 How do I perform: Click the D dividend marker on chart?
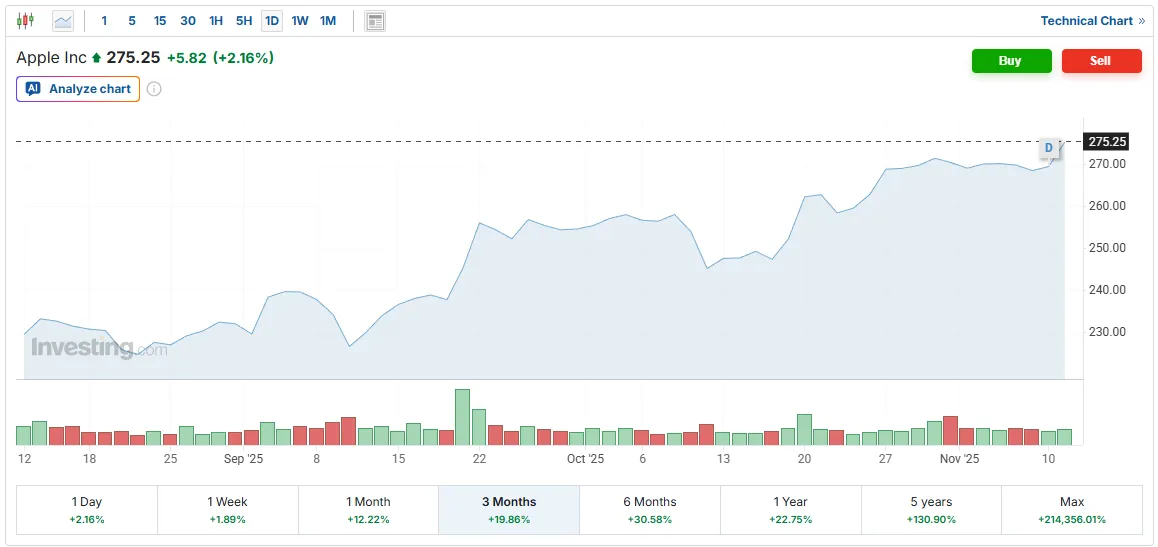(x=1048, y=148)
